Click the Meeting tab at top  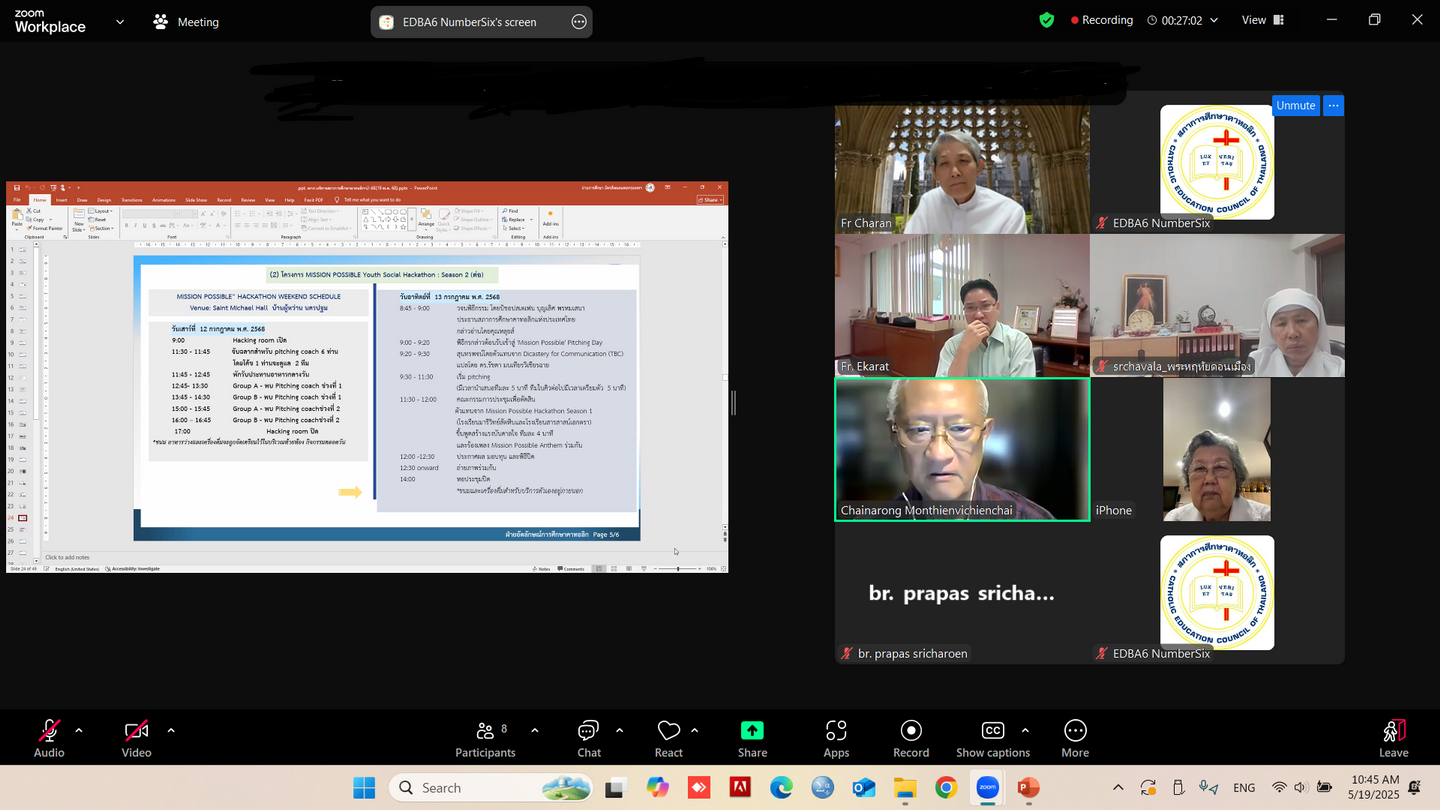pos(186,21)
